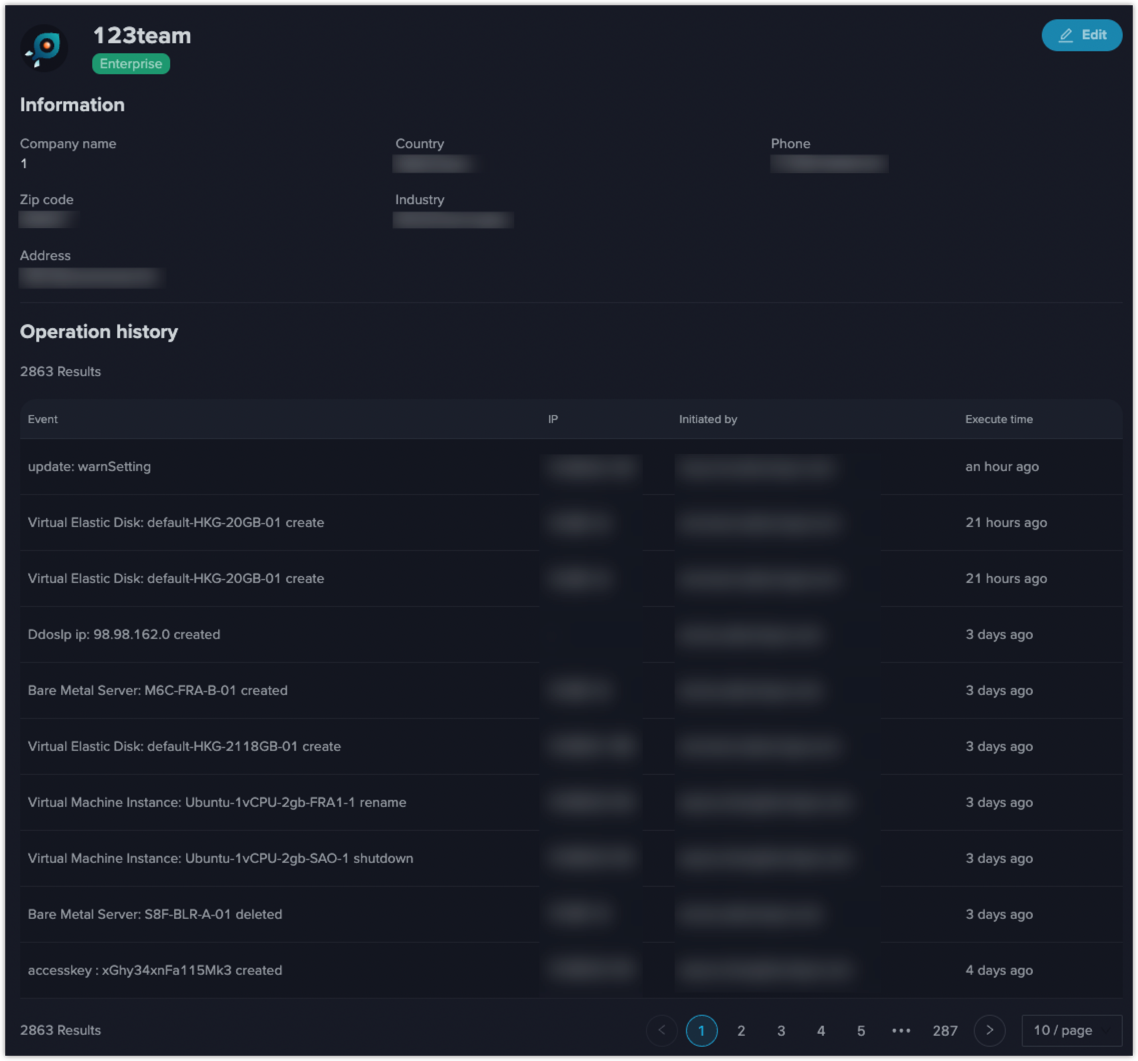
Task: Select the update: warnSetting event row
Action: (x=90, y=467)
